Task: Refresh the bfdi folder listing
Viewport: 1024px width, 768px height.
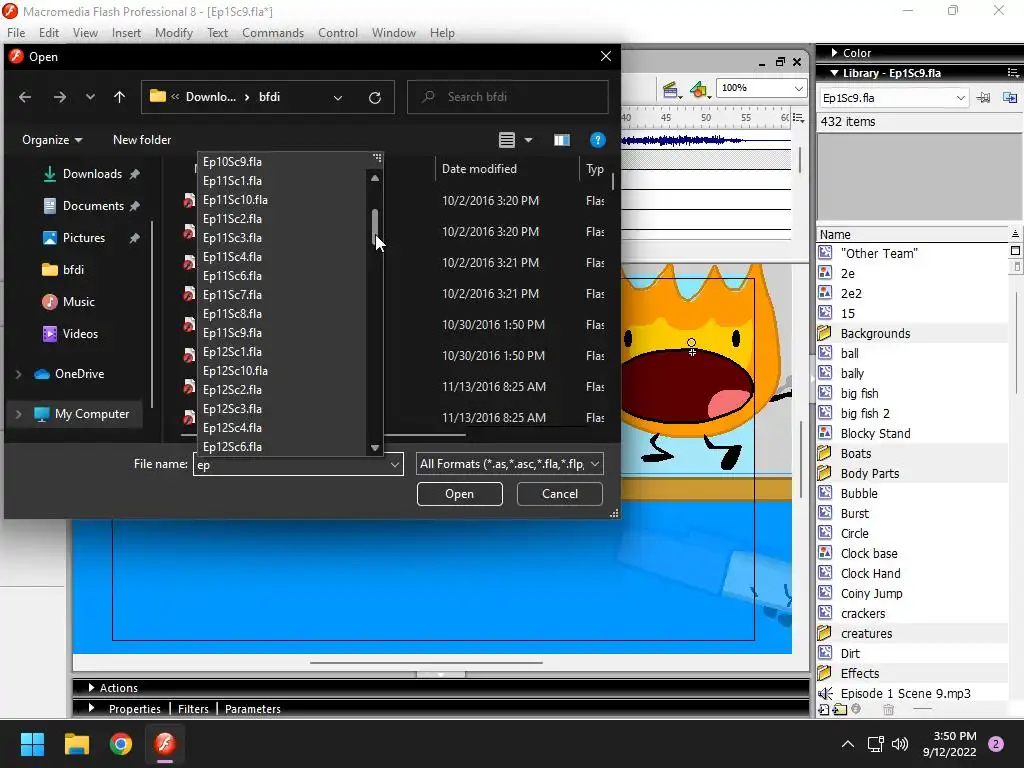Action: (375, 97)
